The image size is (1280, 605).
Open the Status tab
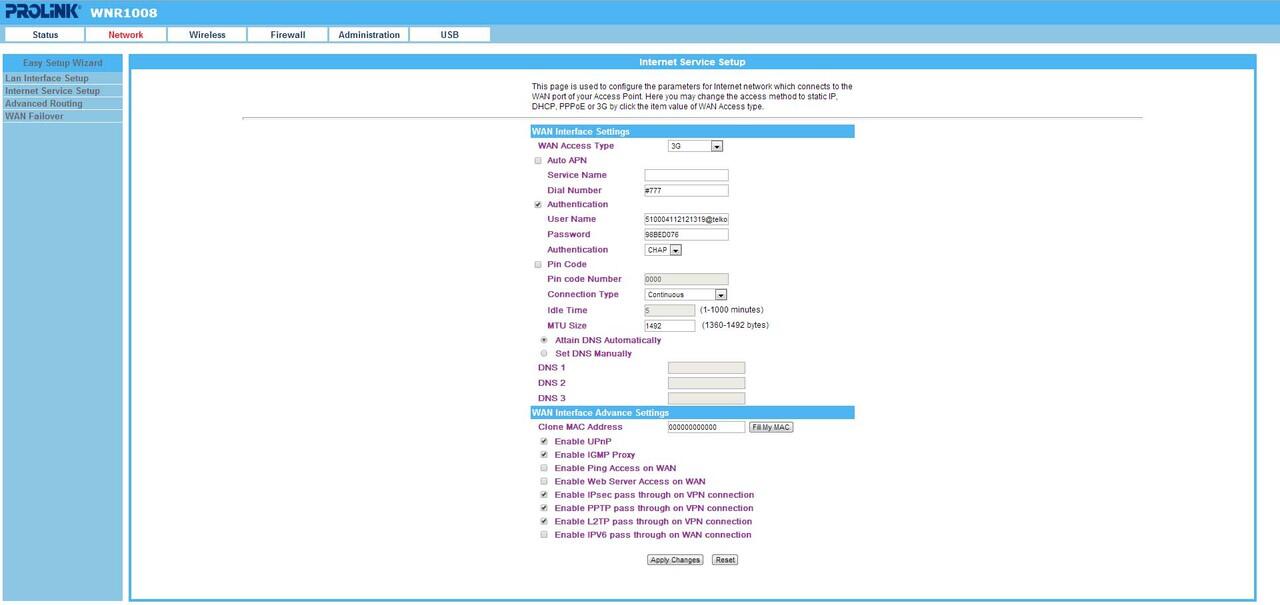tap(45, 35)
